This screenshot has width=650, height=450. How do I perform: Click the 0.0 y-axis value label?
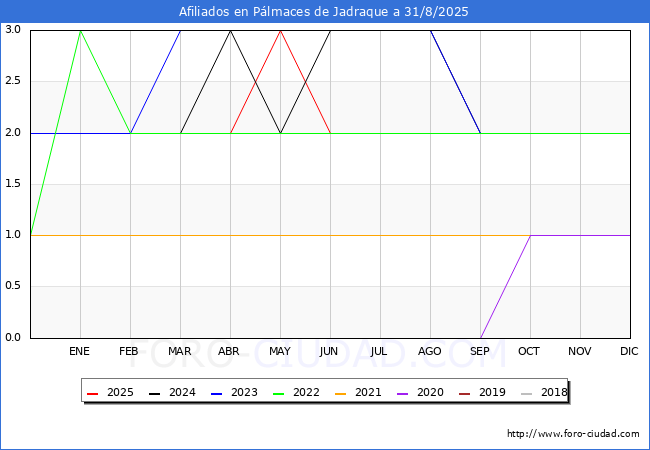point(13,337)
